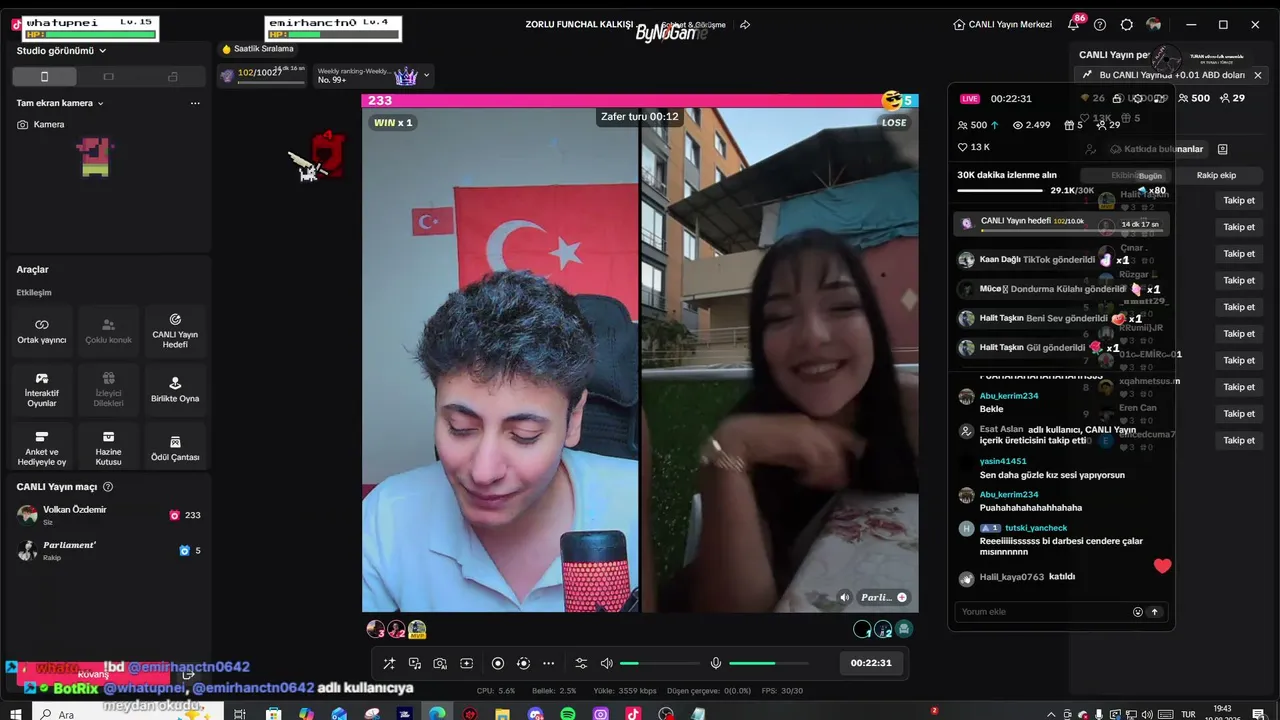The height and width of the screenshot is (720, 1280).
Task: Click the add button next to Parli... label
Action: point(901,598)
